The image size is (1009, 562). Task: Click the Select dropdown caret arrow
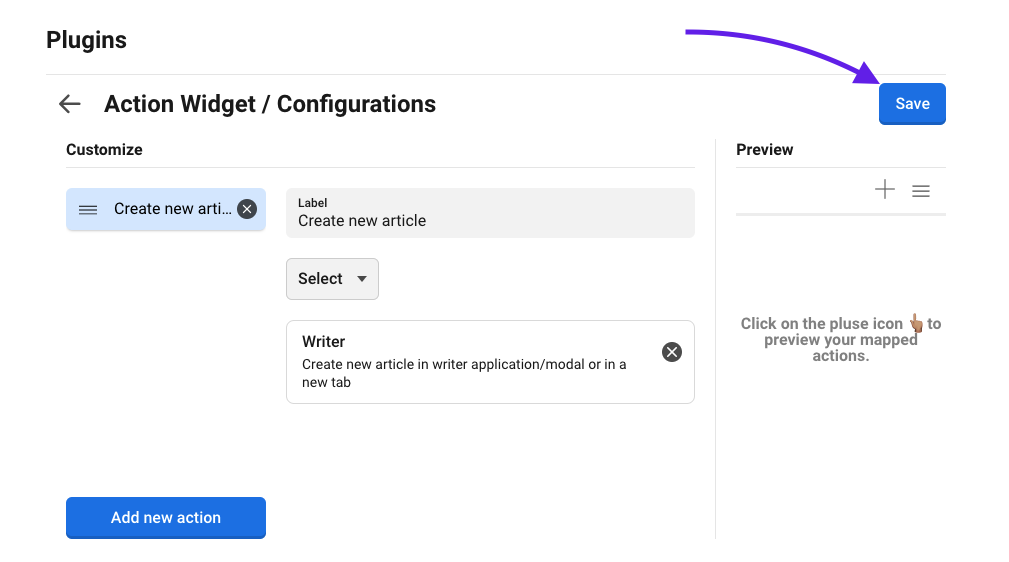362,279
